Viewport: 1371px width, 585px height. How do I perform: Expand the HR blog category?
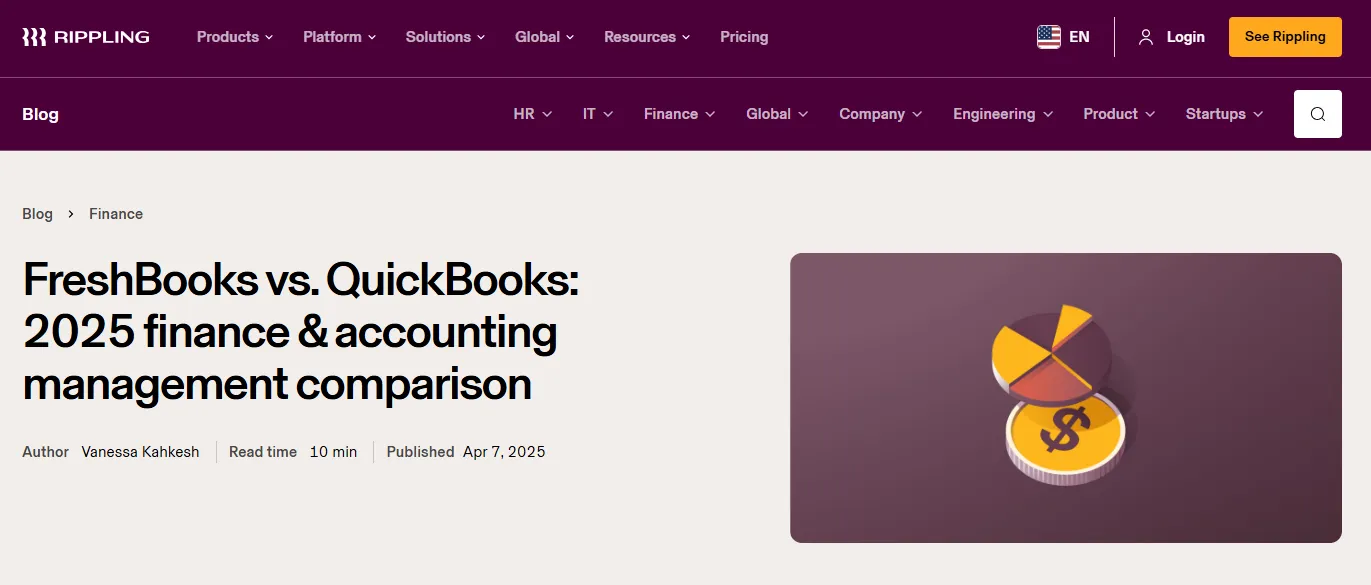(533, 114)
